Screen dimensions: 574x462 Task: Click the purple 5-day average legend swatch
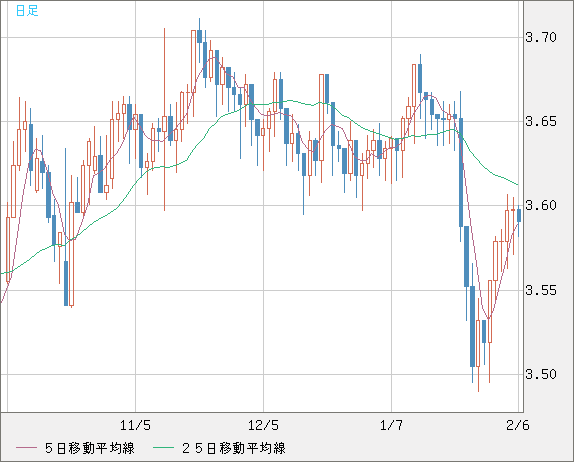pos(26,448)
